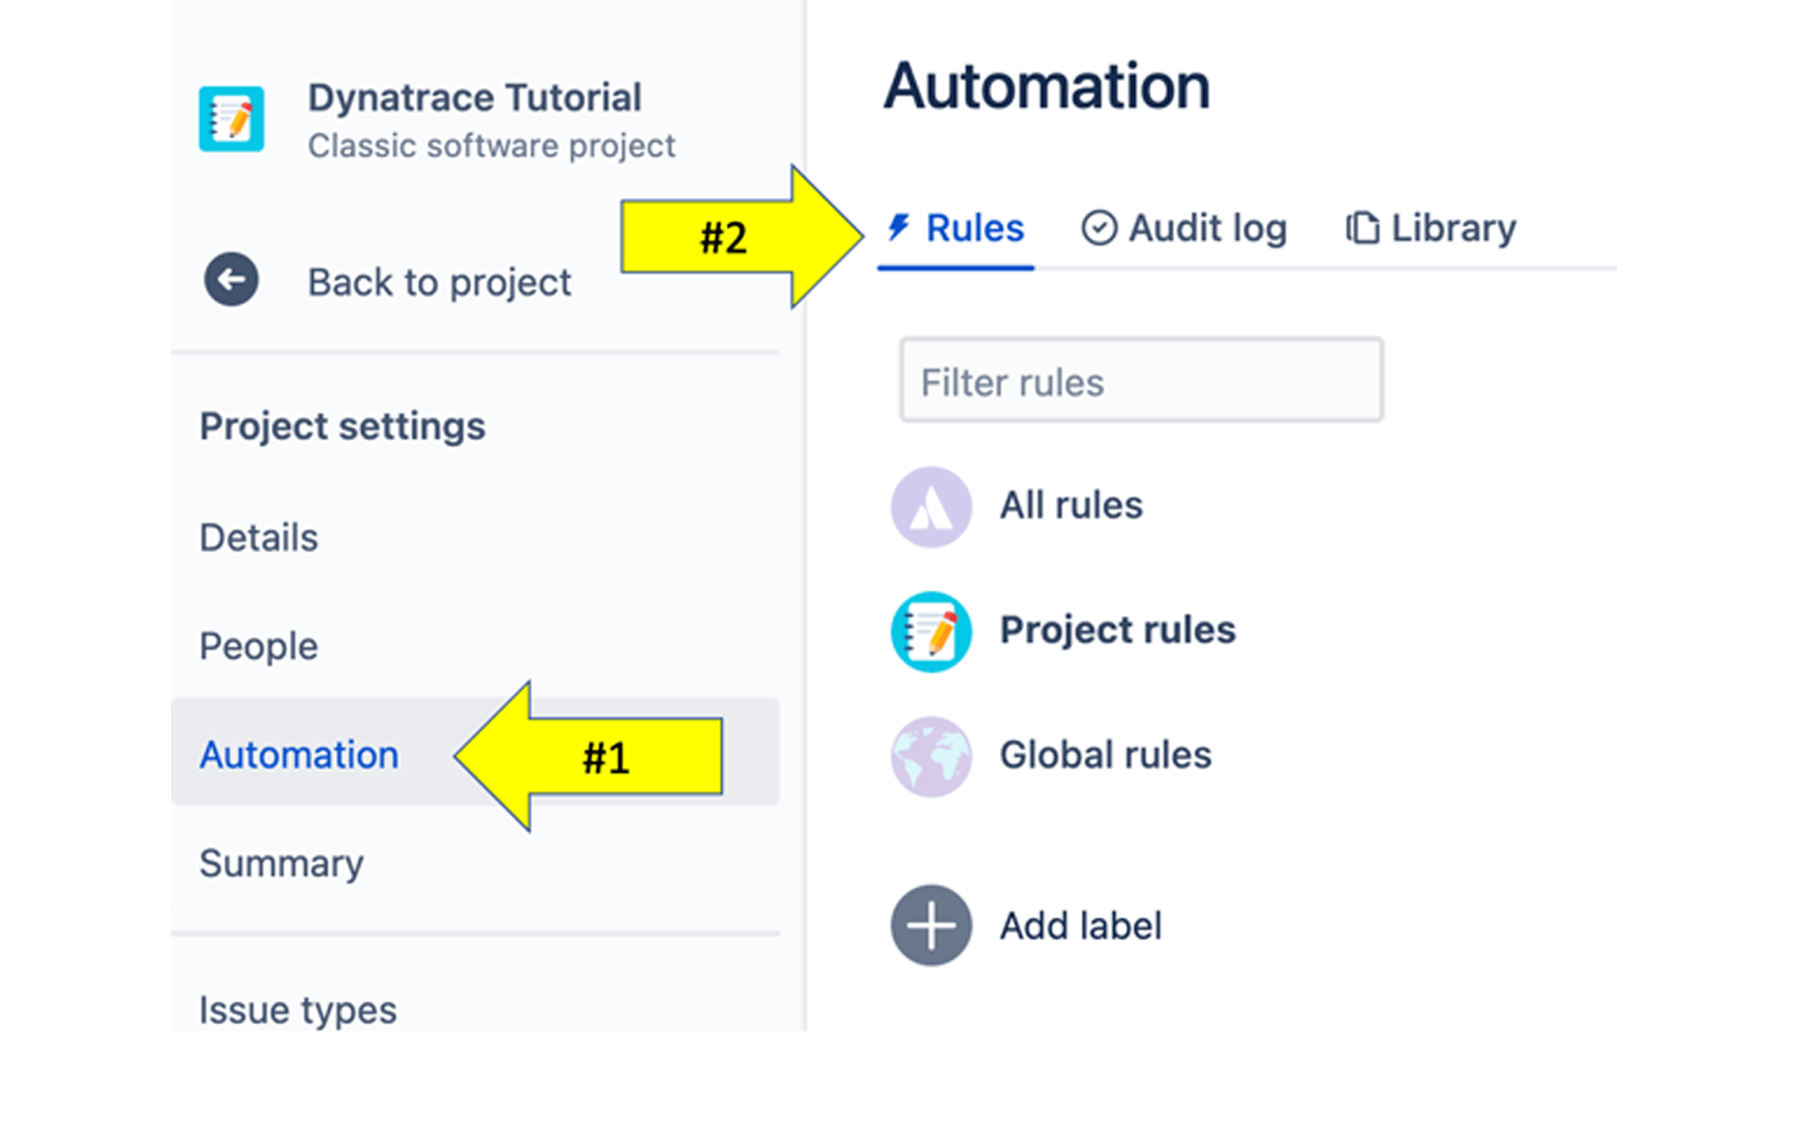Click the Dynatrace Tutorial project icon
1800x1129 pixels.
tap(231, 118)
